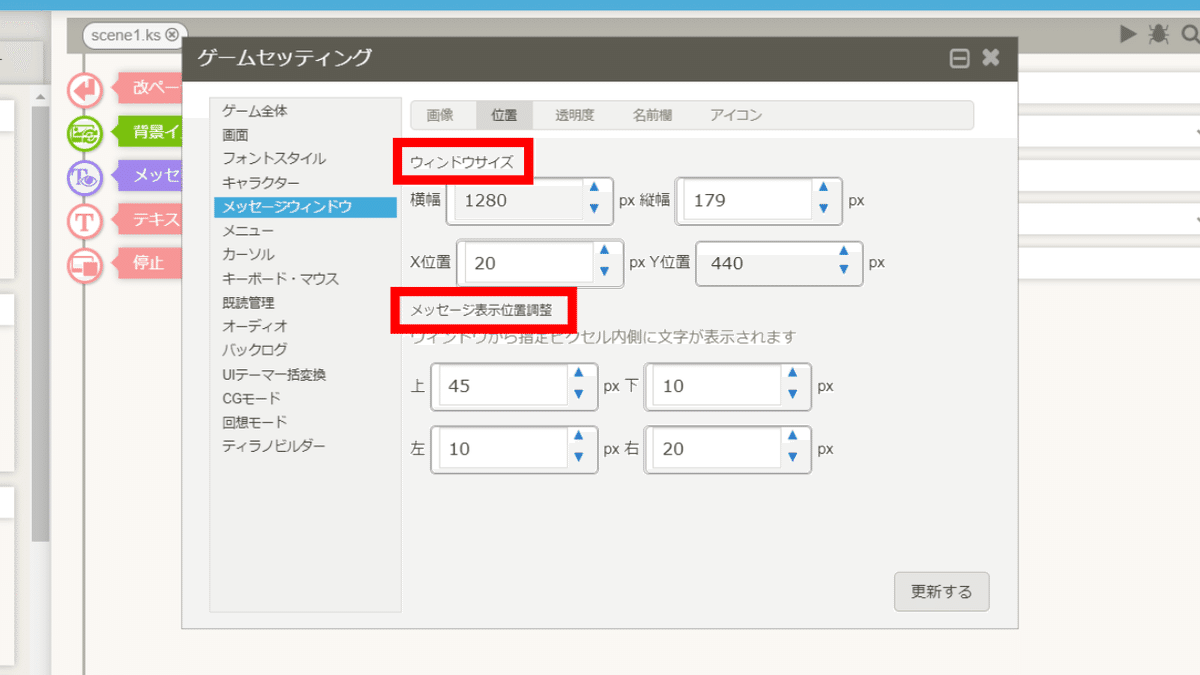Open 画面 settings category
The image size is (1200, 675).
tap(236, 135)
